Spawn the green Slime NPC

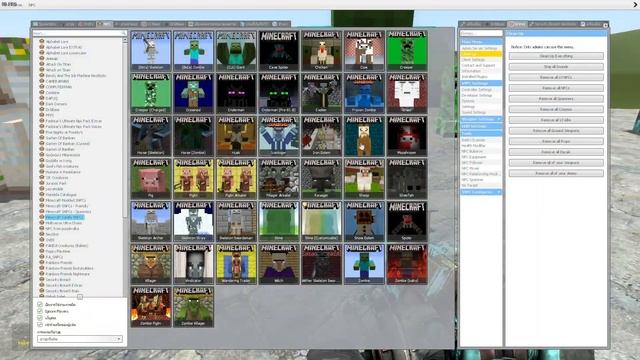pos(279,221)
